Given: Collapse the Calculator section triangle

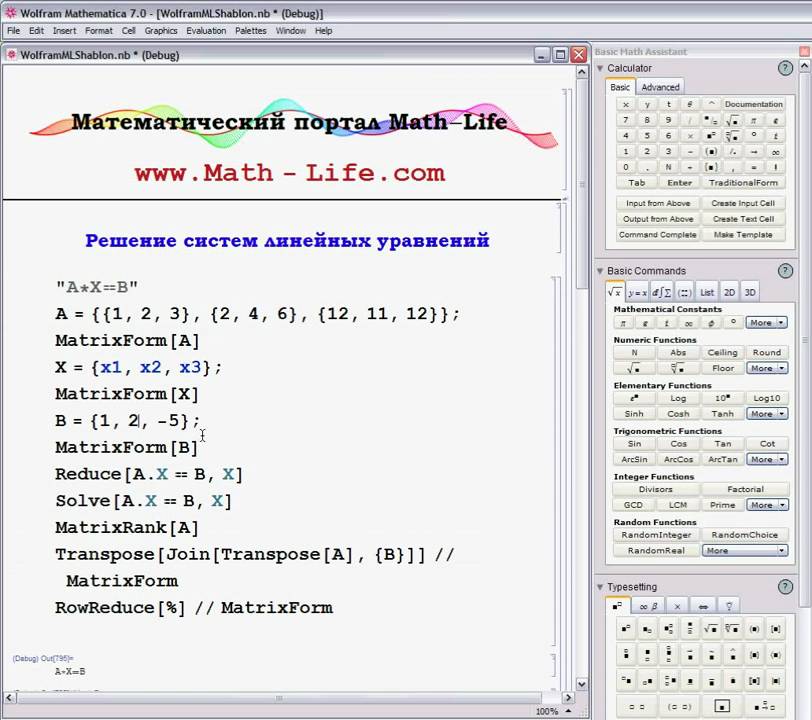Looking at the screenshot, I should 600,68.
